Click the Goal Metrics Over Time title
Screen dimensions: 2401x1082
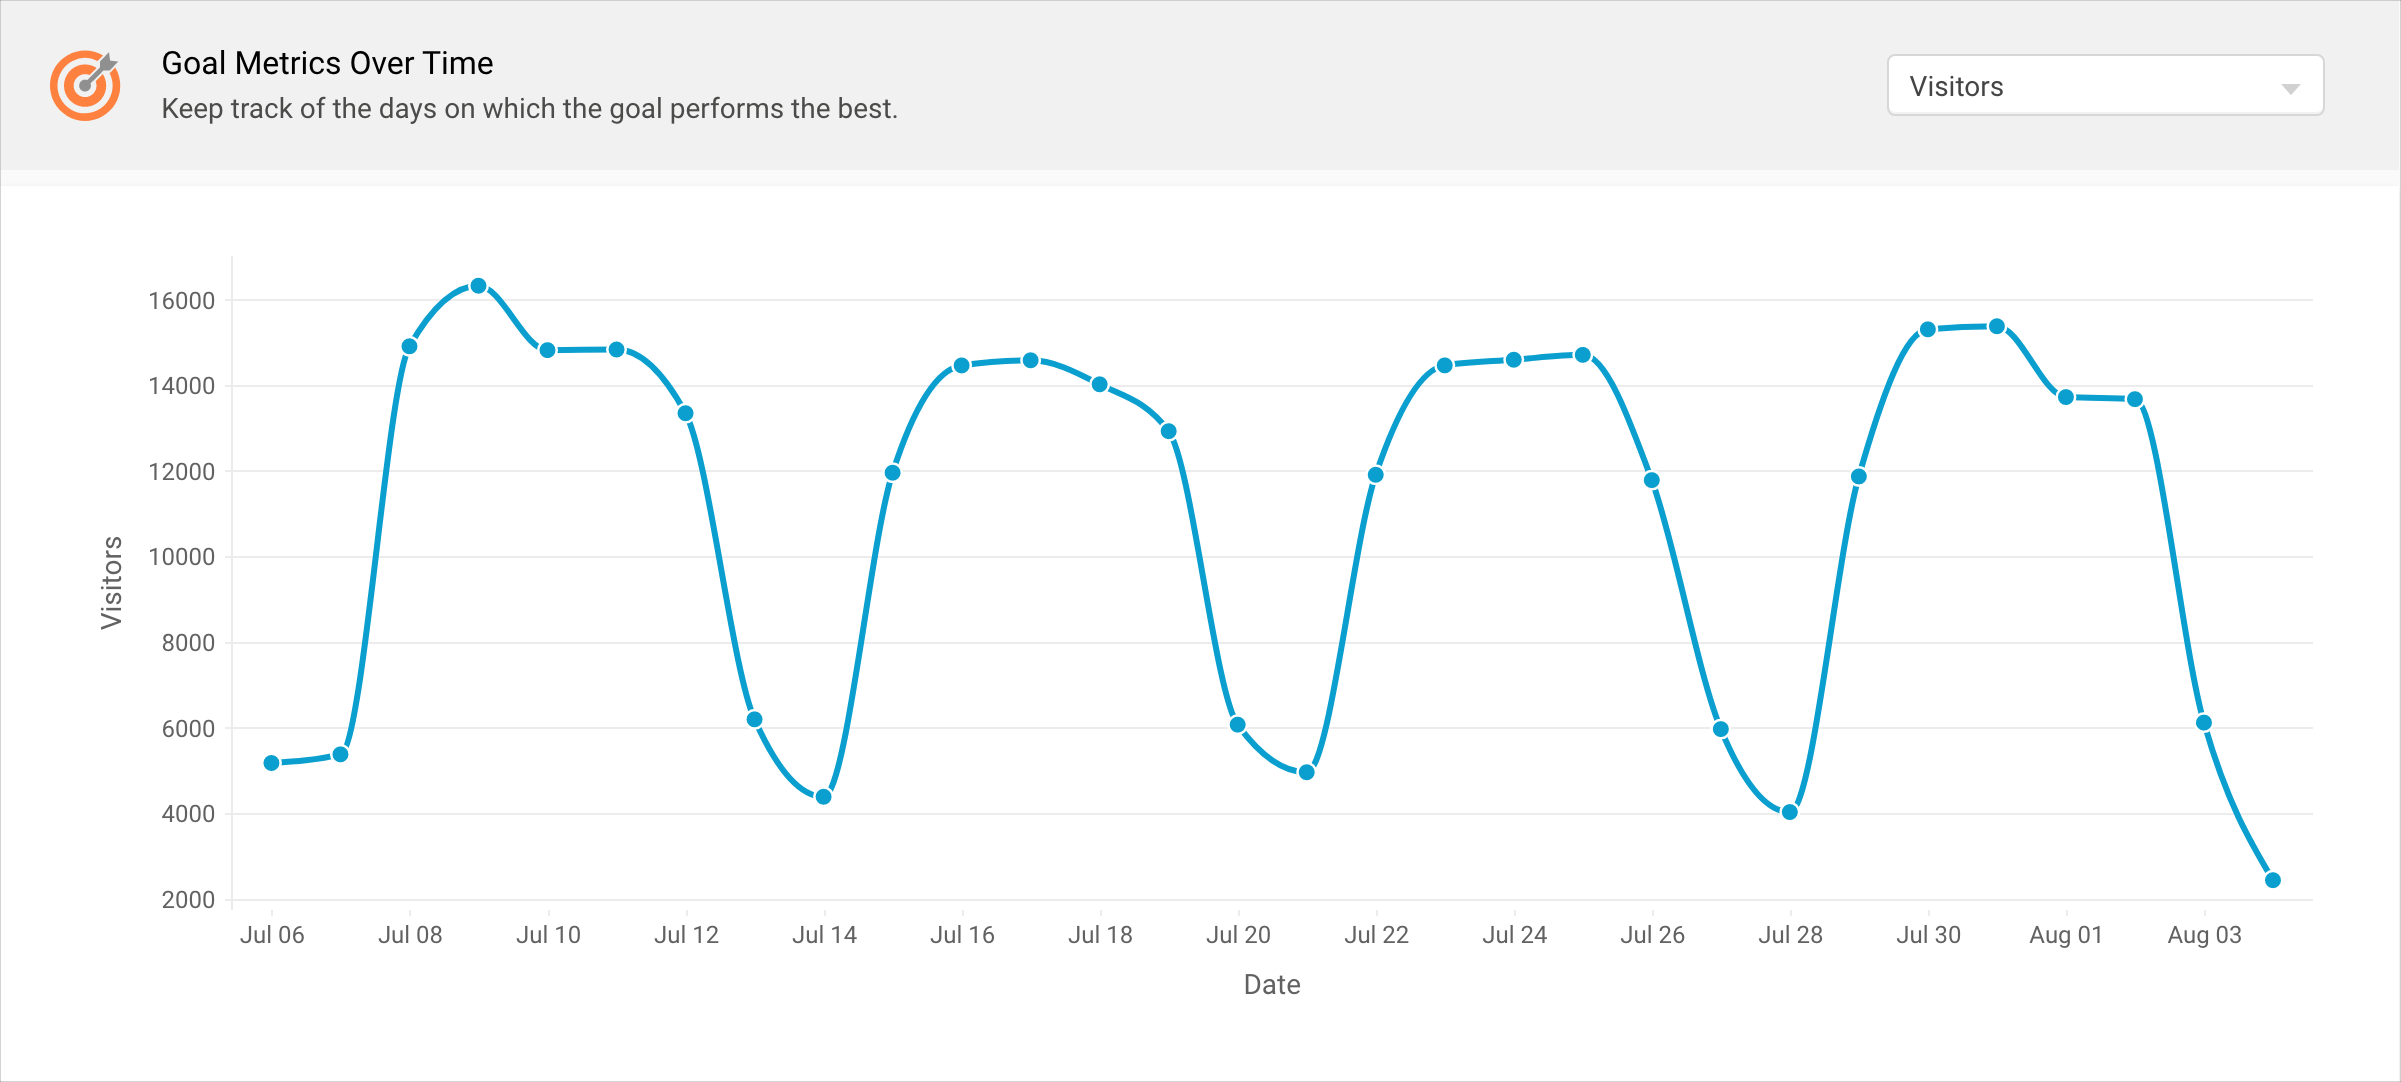click(x=327, y=63)
